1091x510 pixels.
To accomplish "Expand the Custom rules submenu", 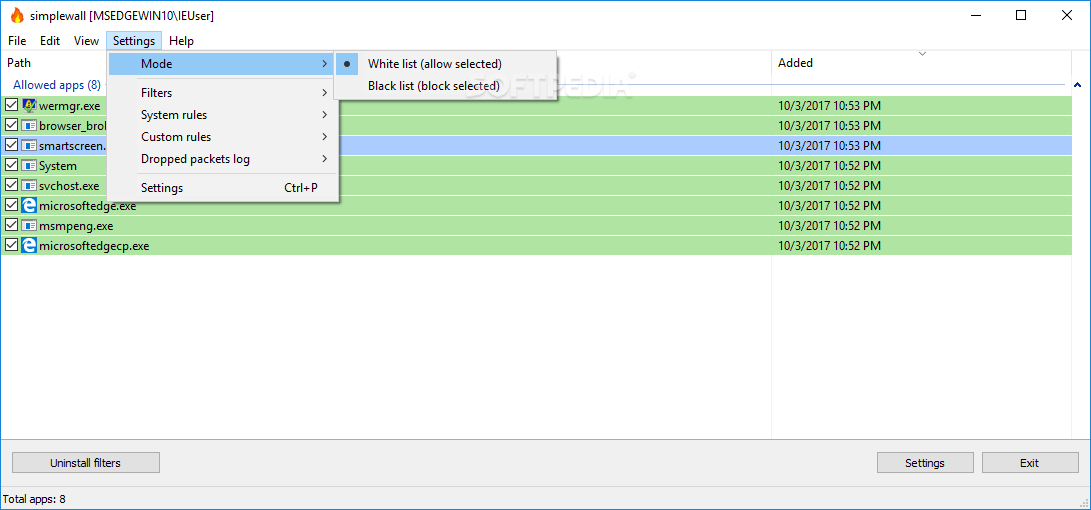I will [x=223, y=137].
